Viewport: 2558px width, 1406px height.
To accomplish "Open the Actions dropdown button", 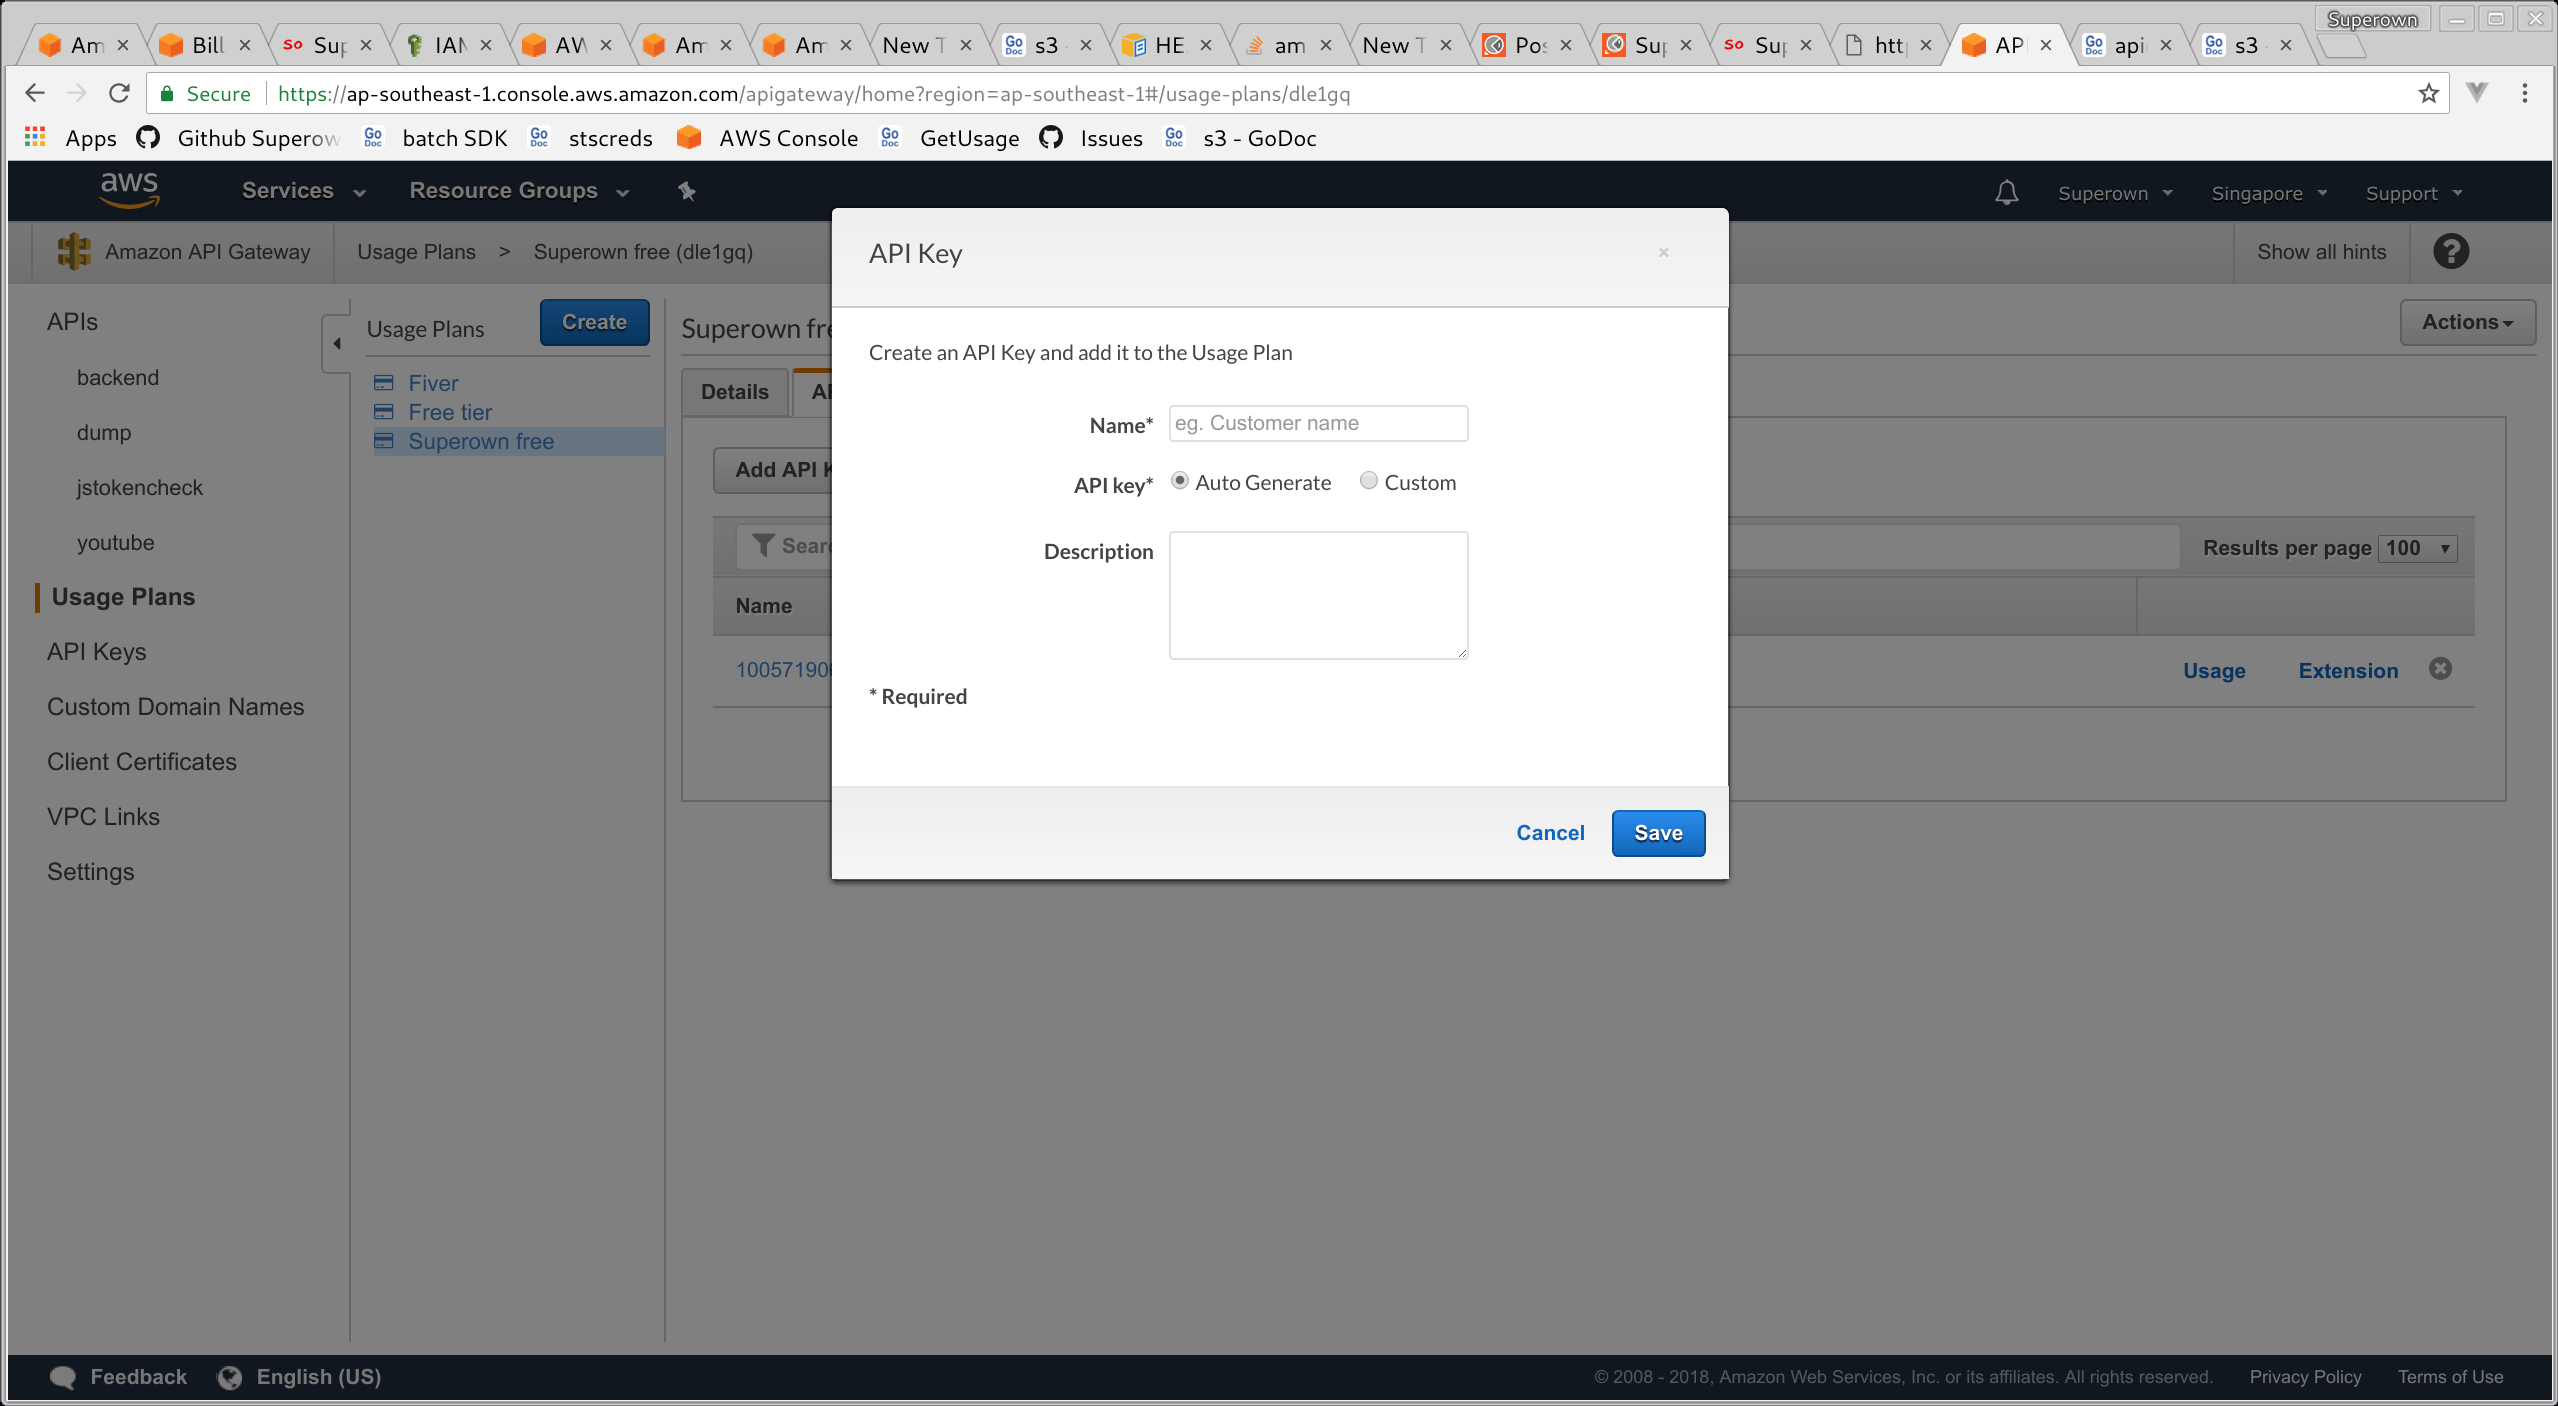I will point(2467,322).
